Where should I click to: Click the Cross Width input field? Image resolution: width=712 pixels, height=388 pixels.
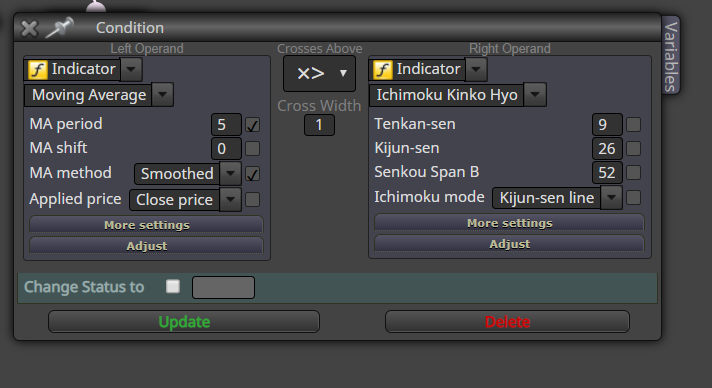tap(319, 125)
